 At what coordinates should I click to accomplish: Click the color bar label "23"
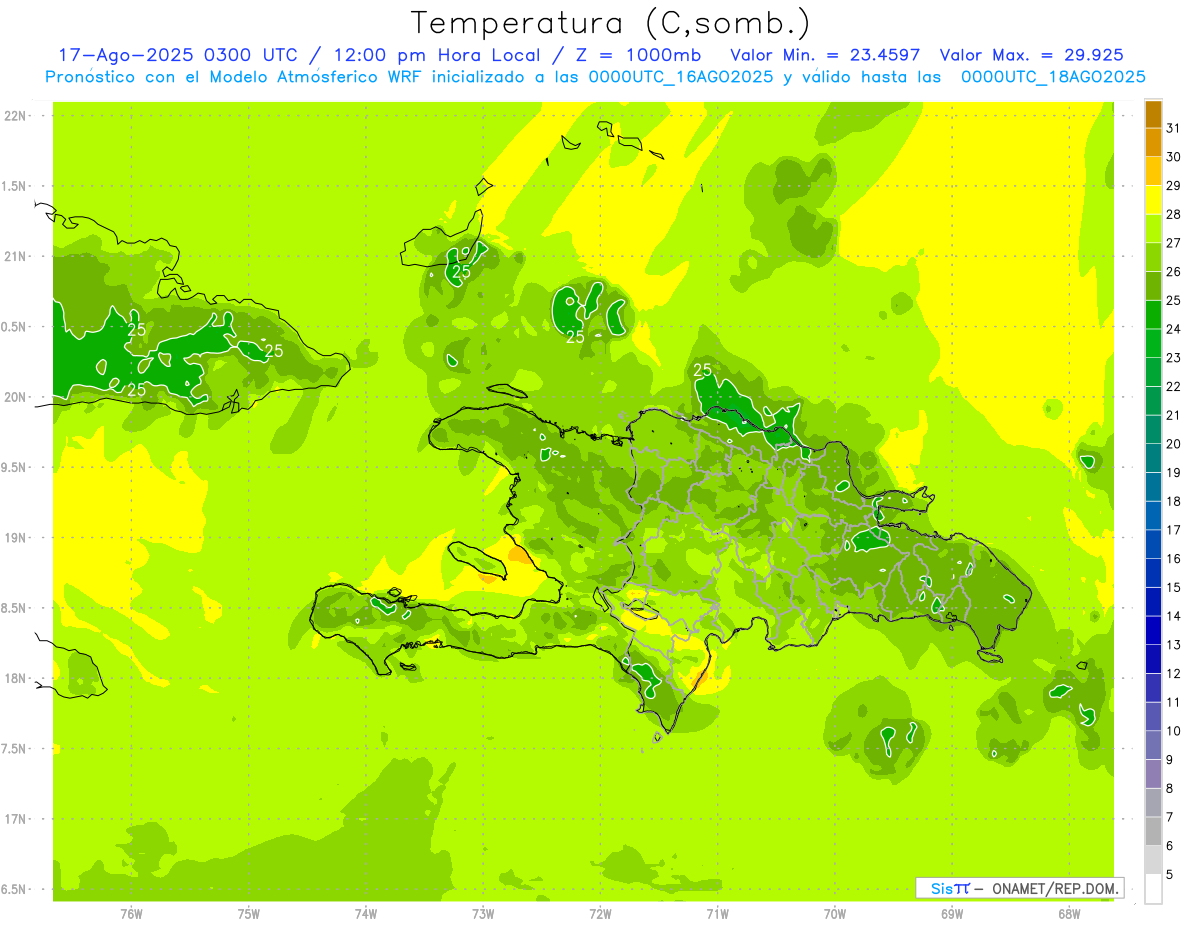[x=1174, y=358]
